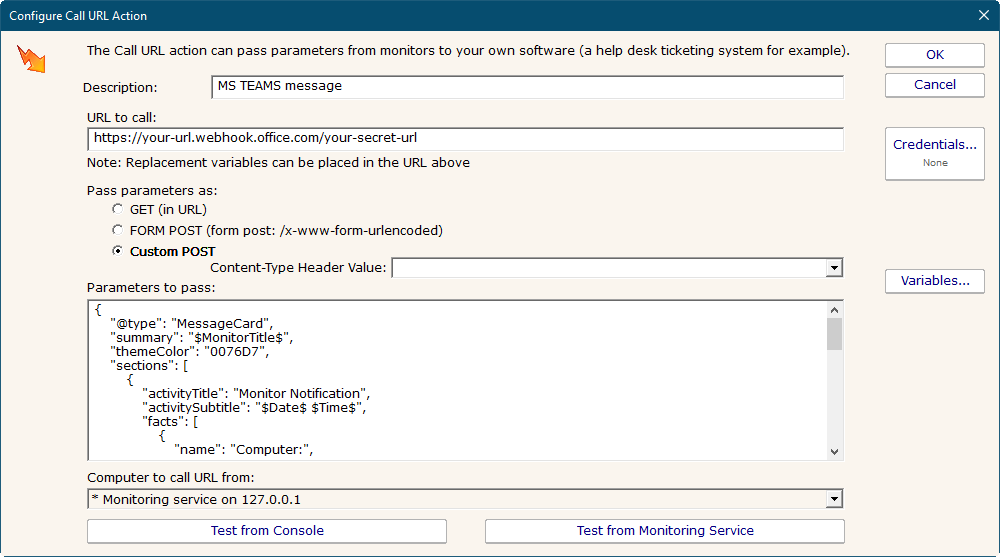The image size is (1000, 557).
Task: Open the Credentials settings button
Action: pos(934,153)
